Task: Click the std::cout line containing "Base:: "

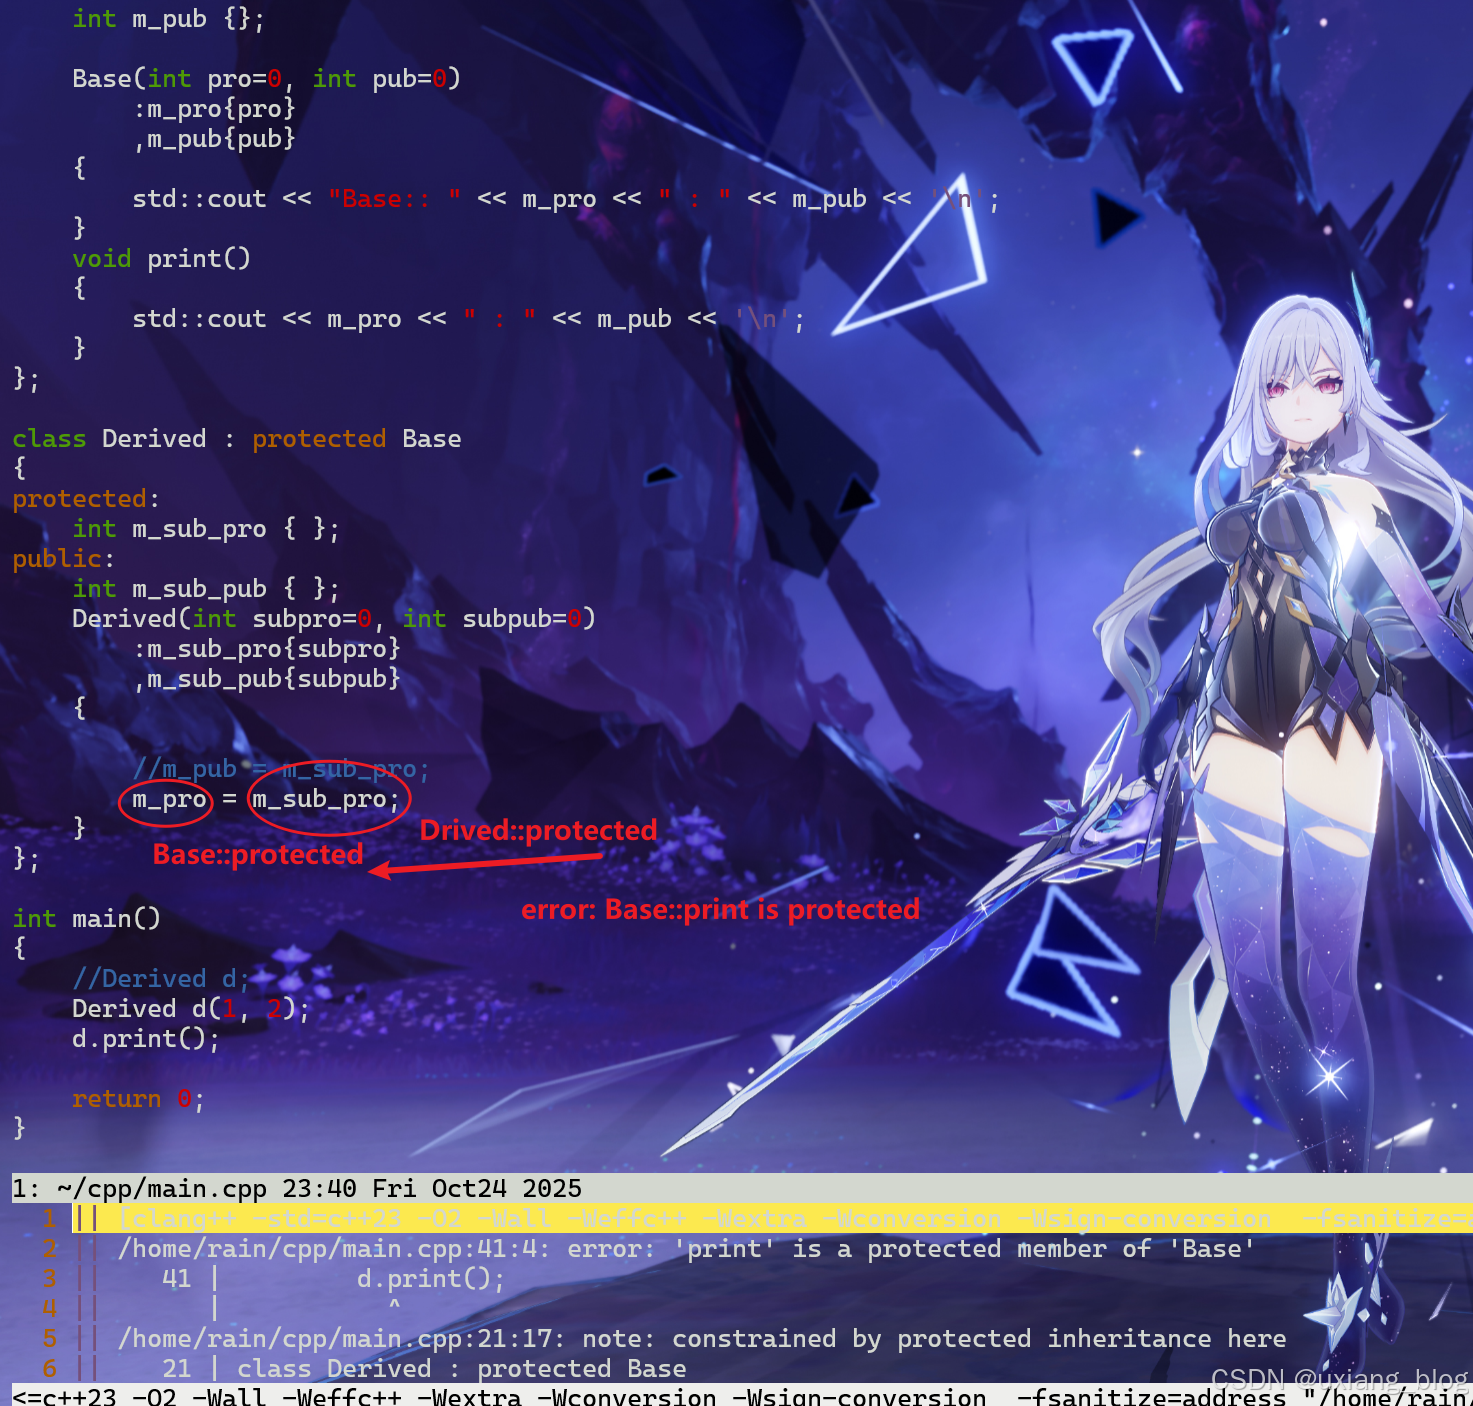Action: pos(565,199)
